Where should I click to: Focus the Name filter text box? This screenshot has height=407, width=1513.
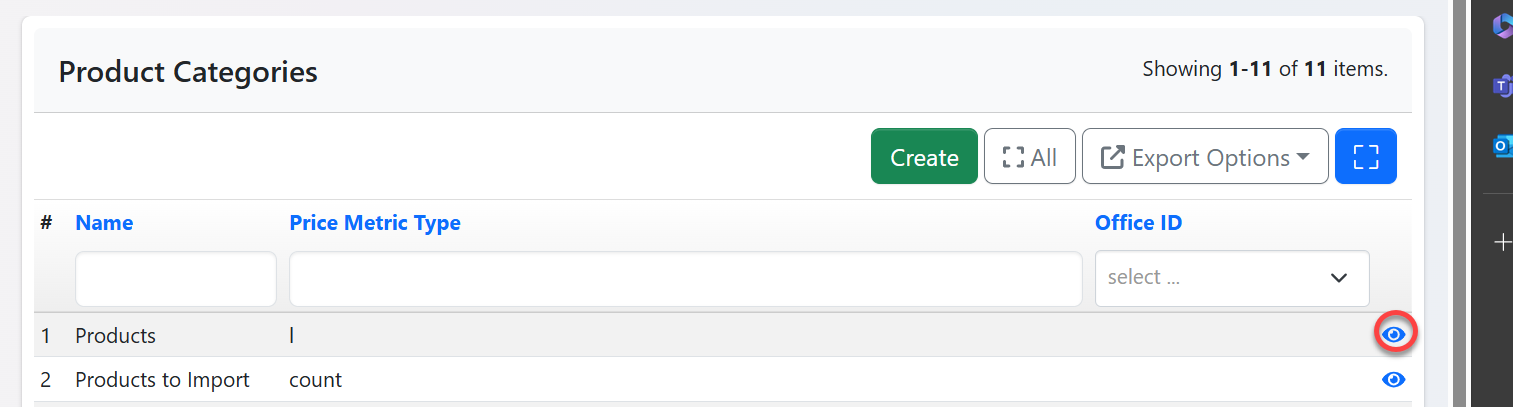[x=176, y=279]
